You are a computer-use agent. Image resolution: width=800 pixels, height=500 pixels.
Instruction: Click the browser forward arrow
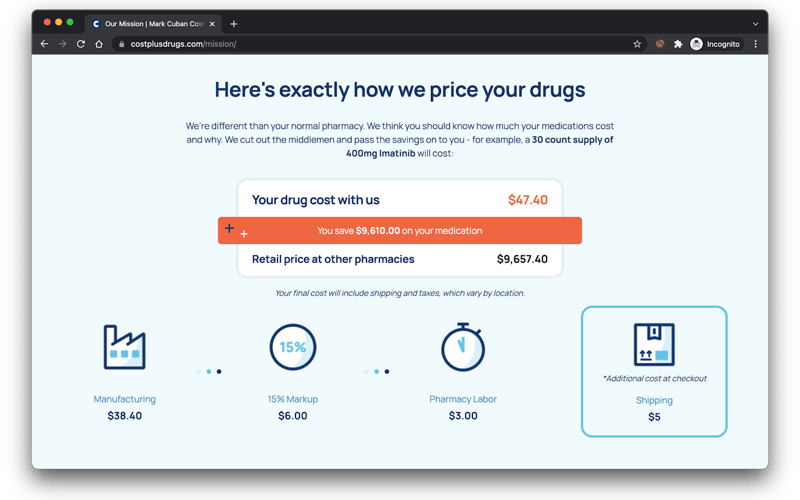62,44
